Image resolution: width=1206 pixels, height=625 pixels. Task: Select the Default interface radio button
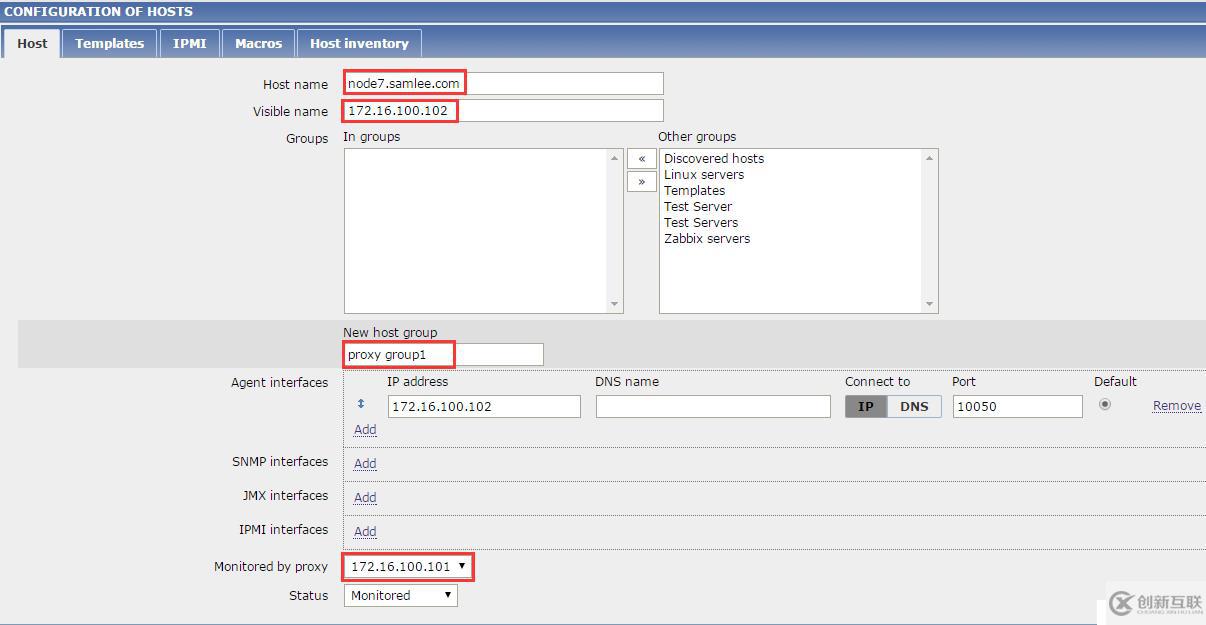(x=1105, y=404)
